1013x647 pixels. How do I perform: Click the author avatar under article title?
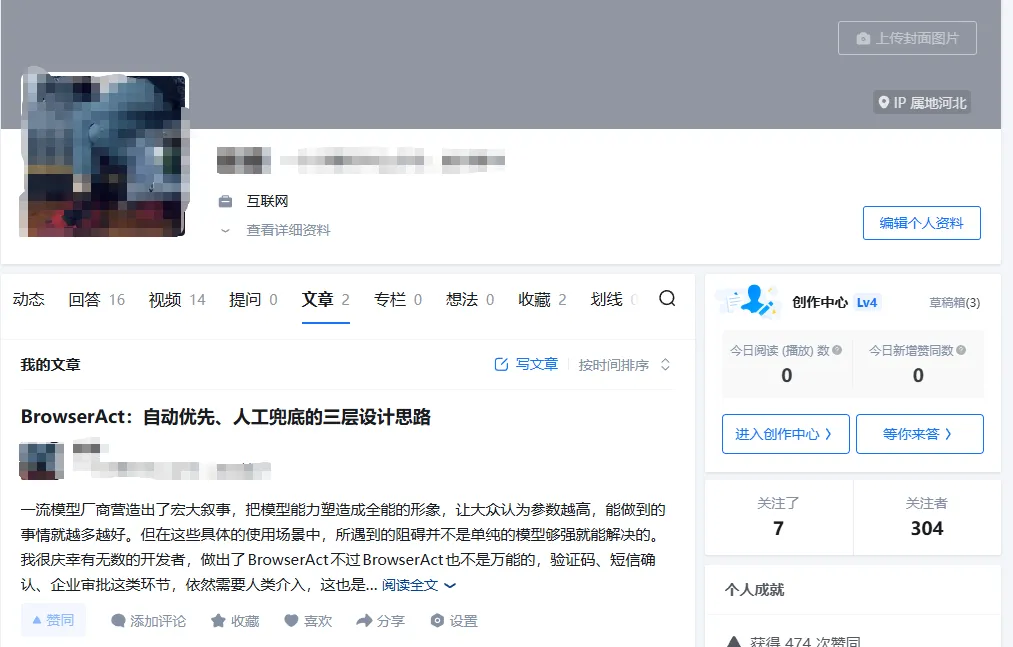click(x=42, y=461)
